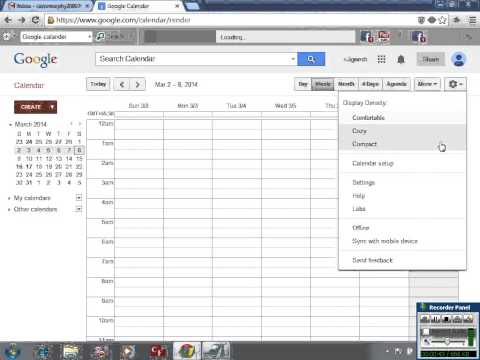
Task: Go to next week arrow
Action: coord(137,84)
